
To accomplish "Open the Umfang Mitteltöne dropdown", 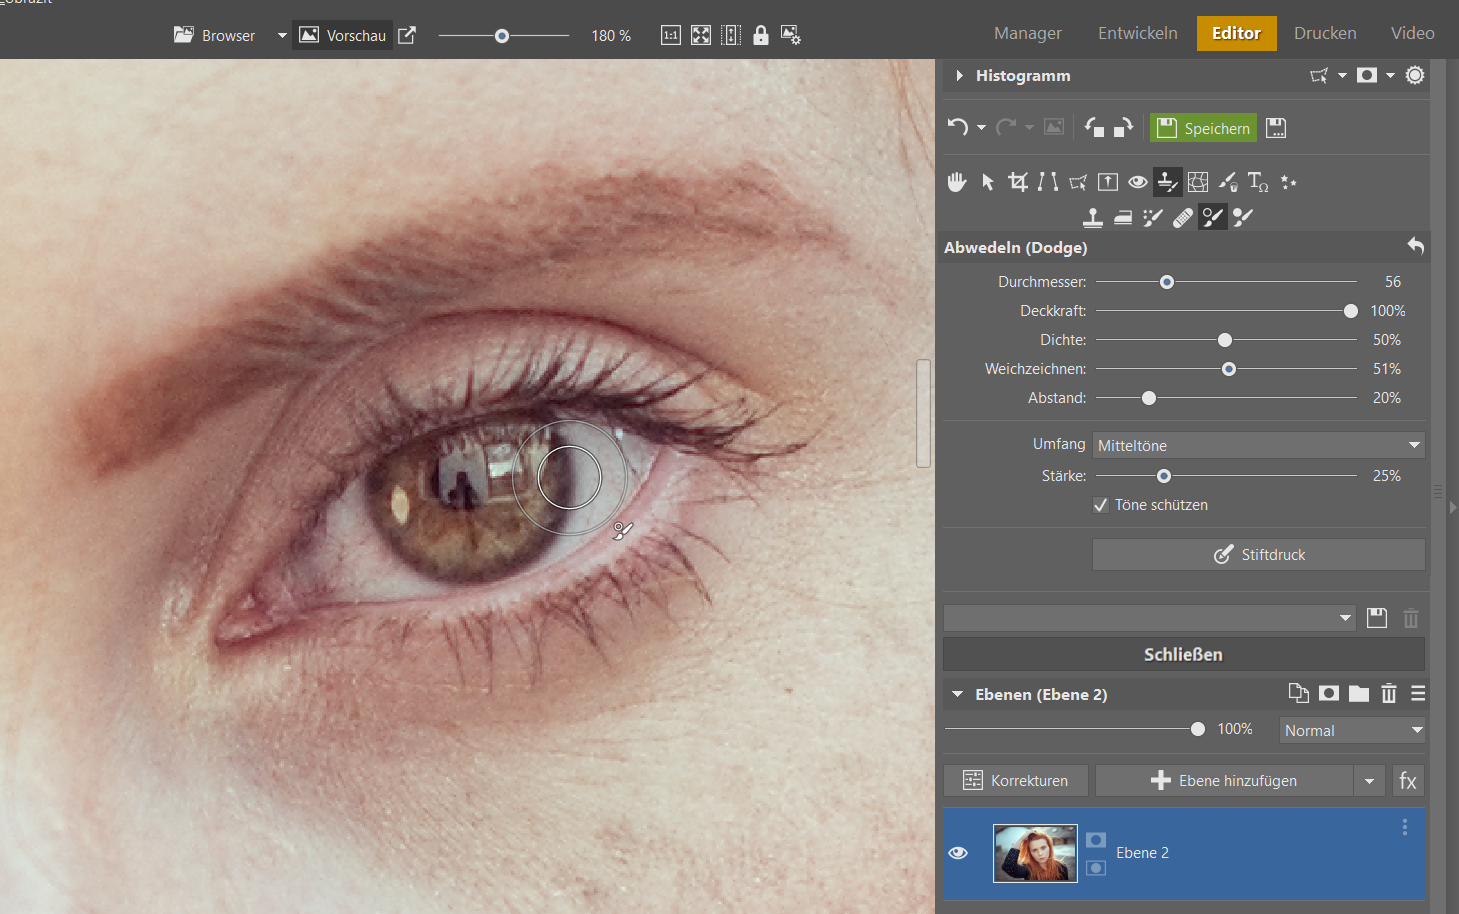I will click(1258, 445).
